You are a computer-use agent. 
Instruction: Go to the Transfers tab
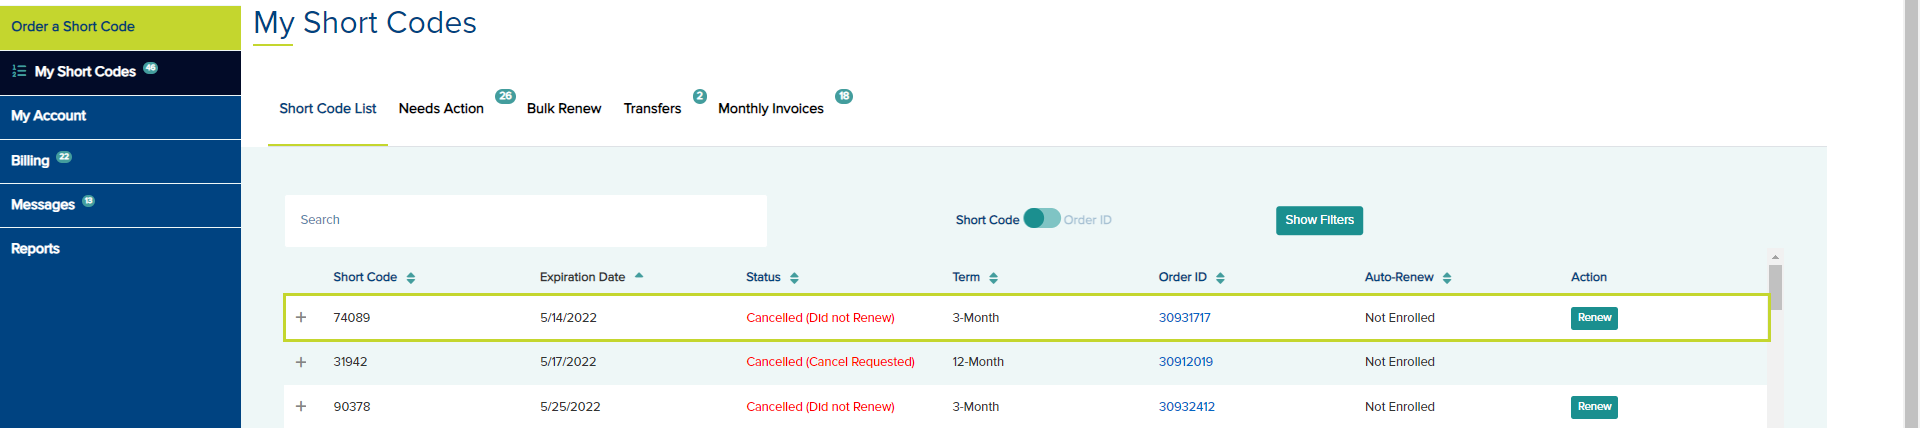click(652, 108)
